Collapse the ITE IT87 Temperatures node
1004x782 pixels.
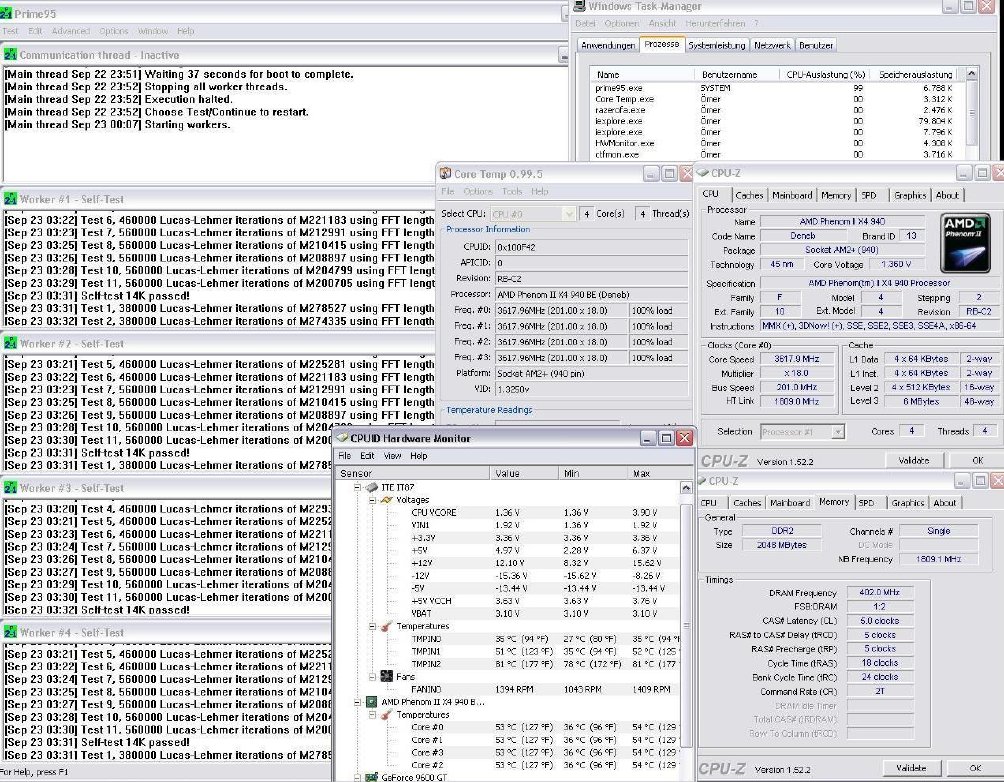click(x=373, y=626)
